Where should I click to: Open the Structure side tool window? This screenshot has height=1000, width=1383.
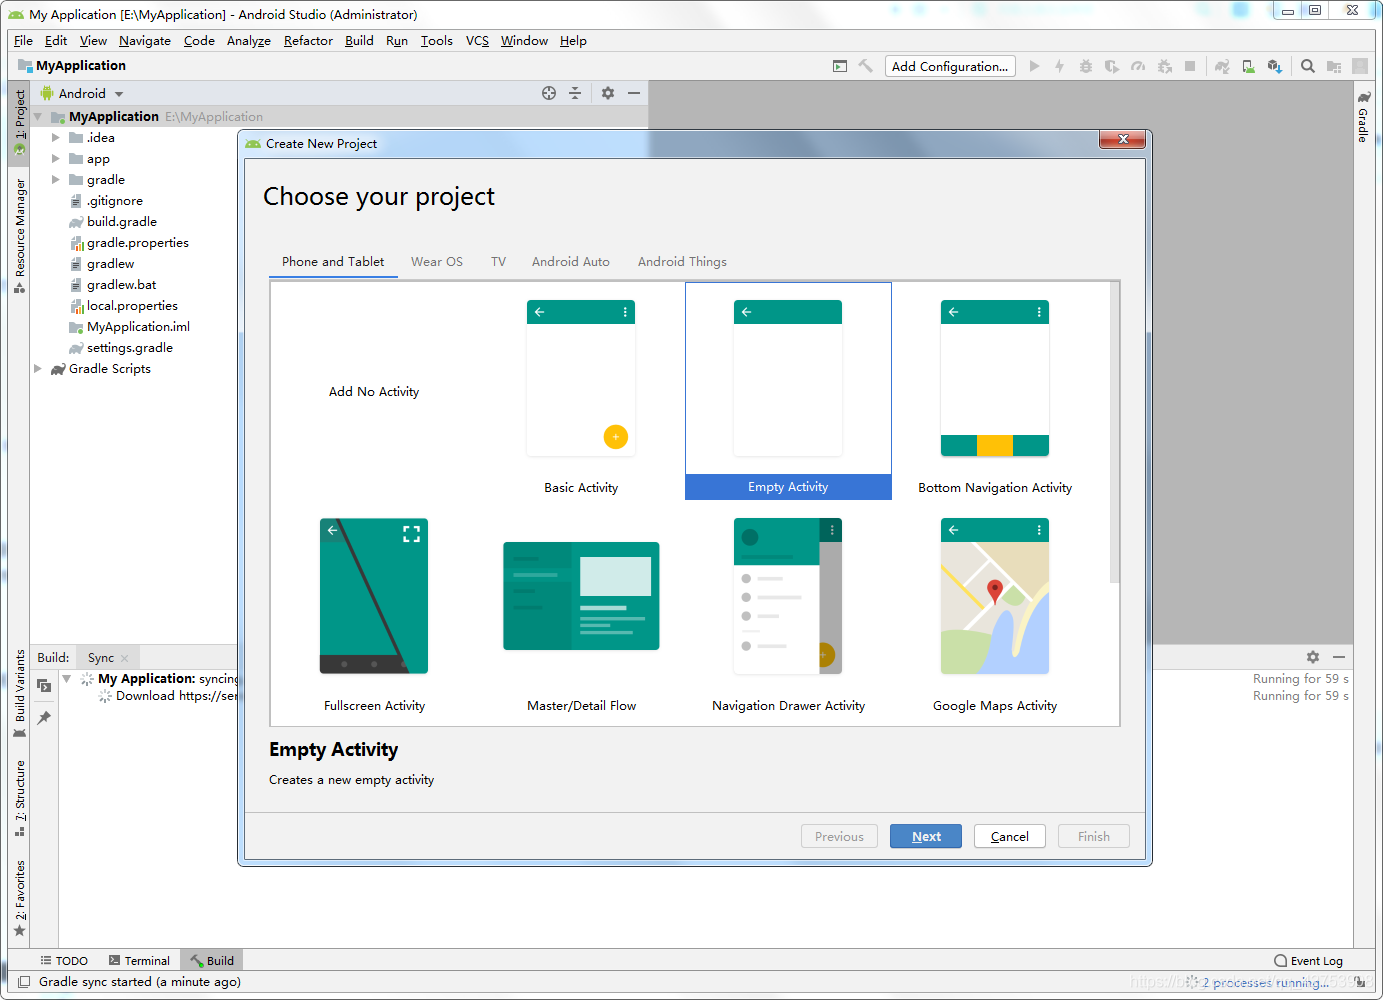point(19,798)
